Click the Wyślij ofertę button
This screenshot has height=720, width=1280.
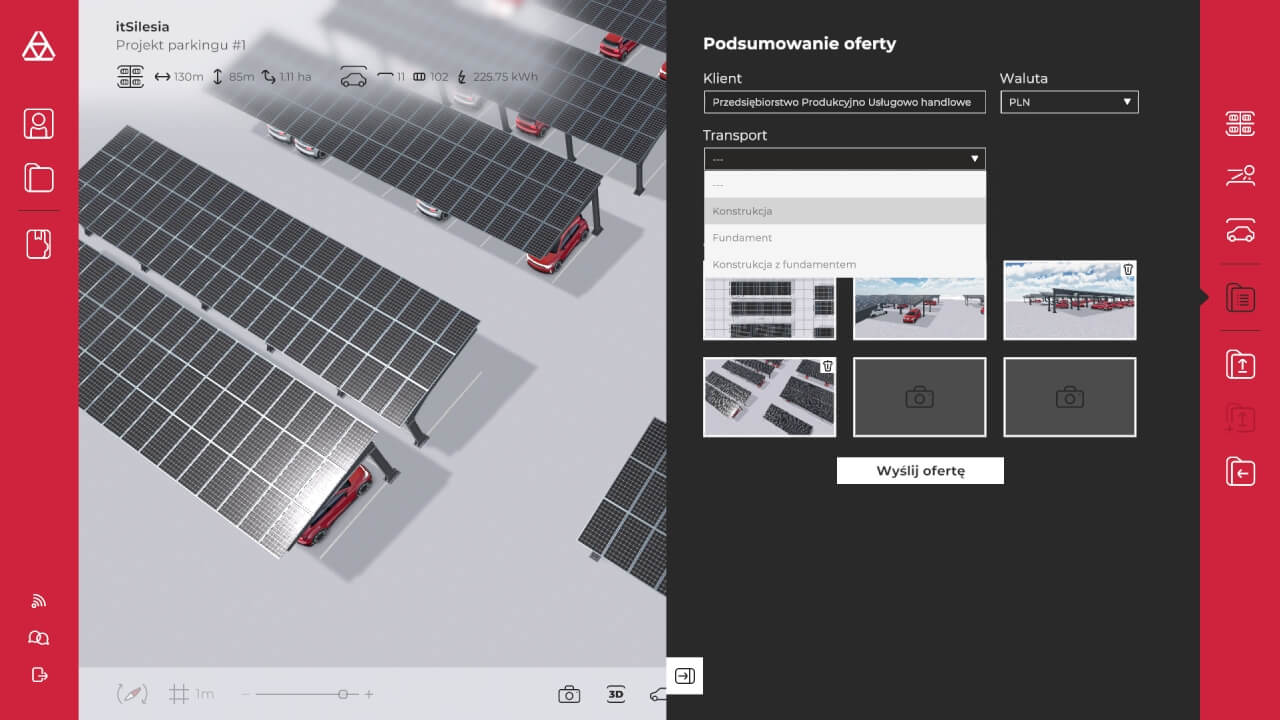(920, 471)
